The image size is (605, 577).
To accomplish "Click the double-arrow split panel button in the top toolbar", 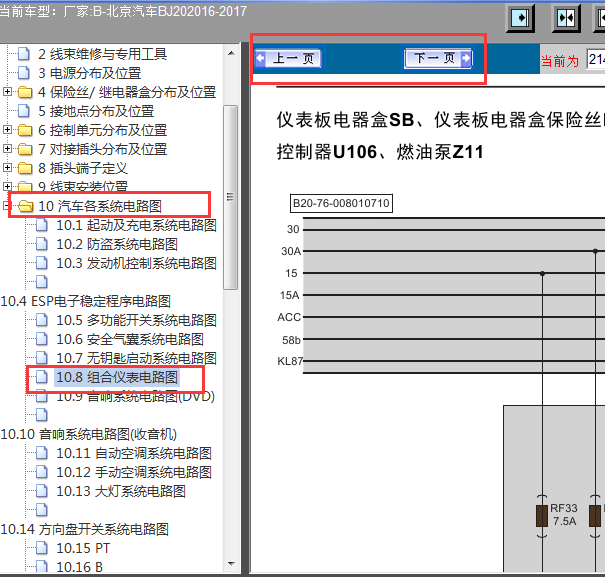I will (566, 18).
